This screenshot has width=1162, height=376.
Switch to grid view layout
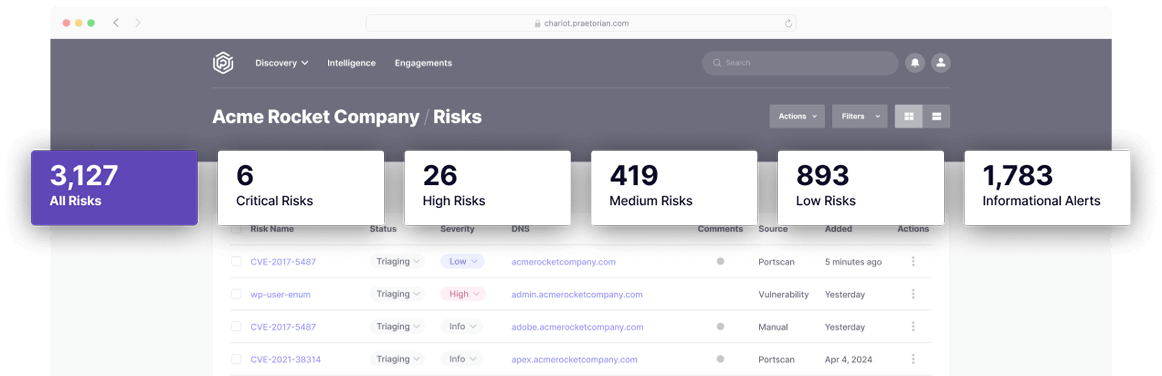pyautogui.click(x=909, y=116)
